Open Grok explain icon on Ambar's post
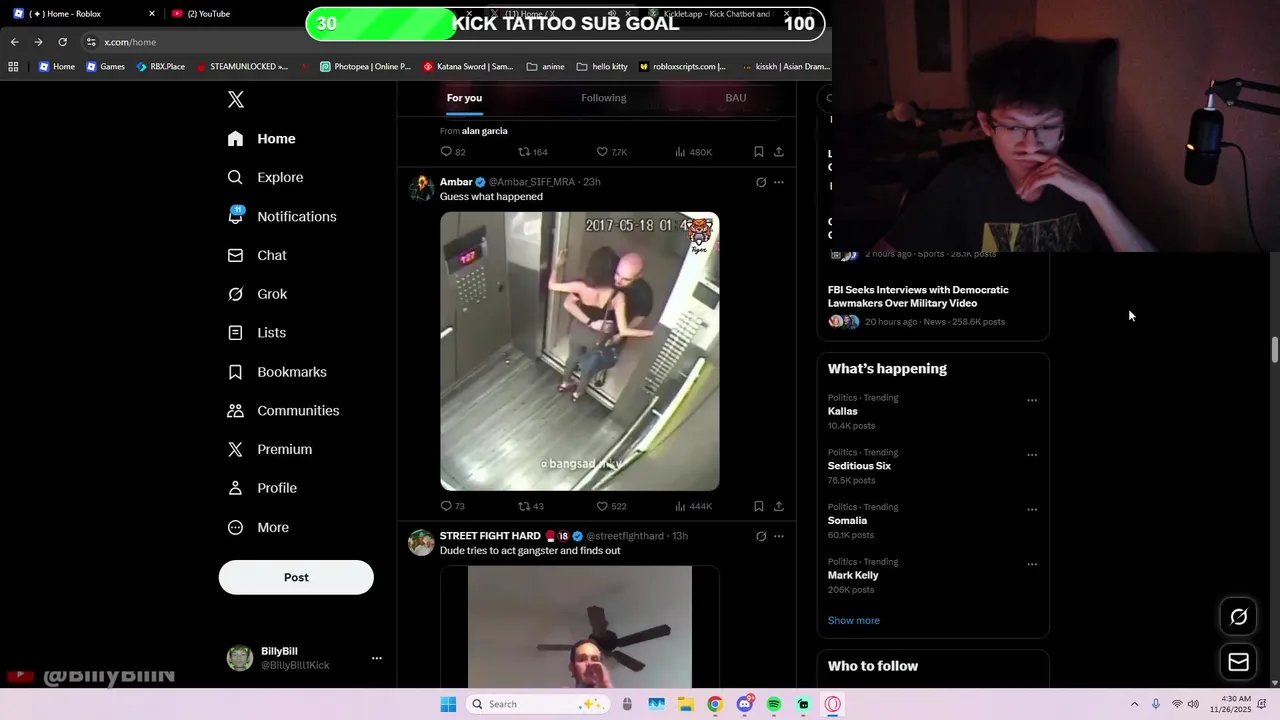The width and height of the screenshot is (1280, 720). tap(761, 182)
